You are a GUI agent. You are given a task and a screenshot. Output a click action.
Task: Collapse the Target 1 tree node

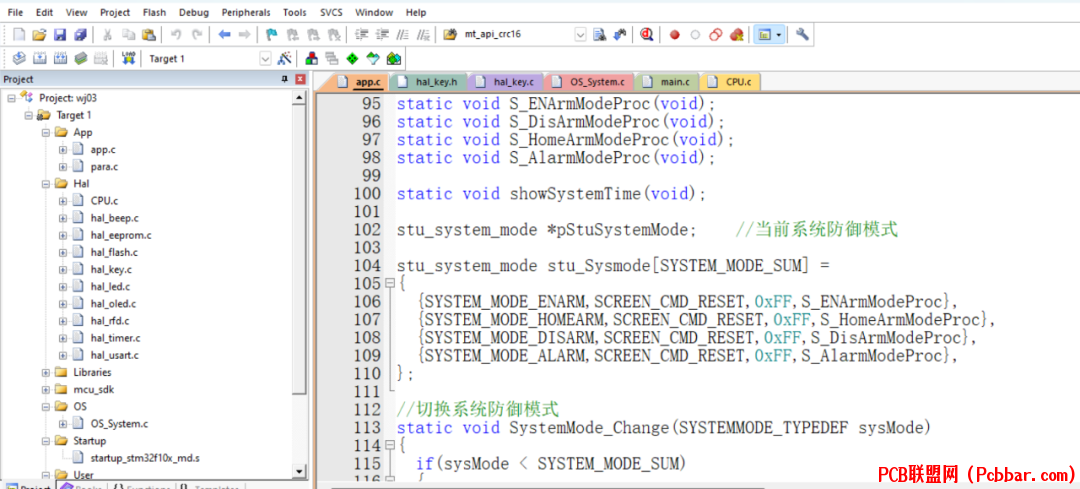[28, 115]
